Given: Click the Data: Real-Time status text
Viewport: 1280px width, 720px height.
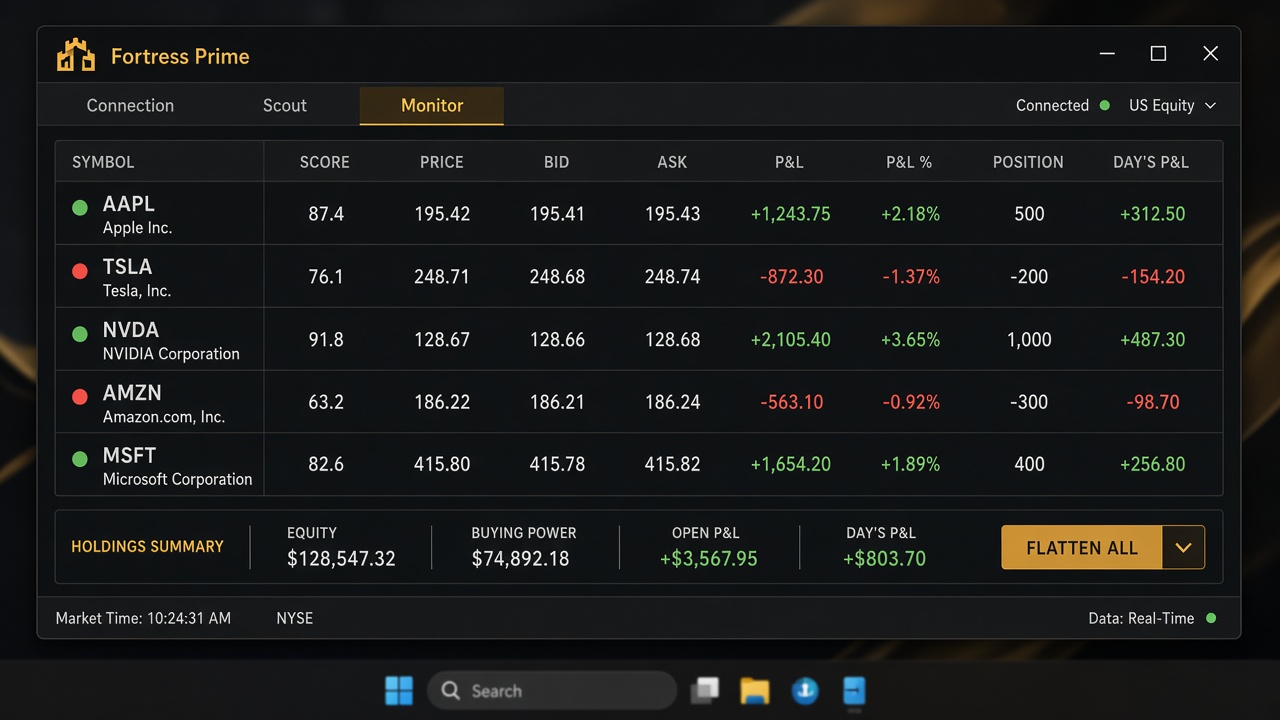Looking at the screenshot, I should (1141, 618).
